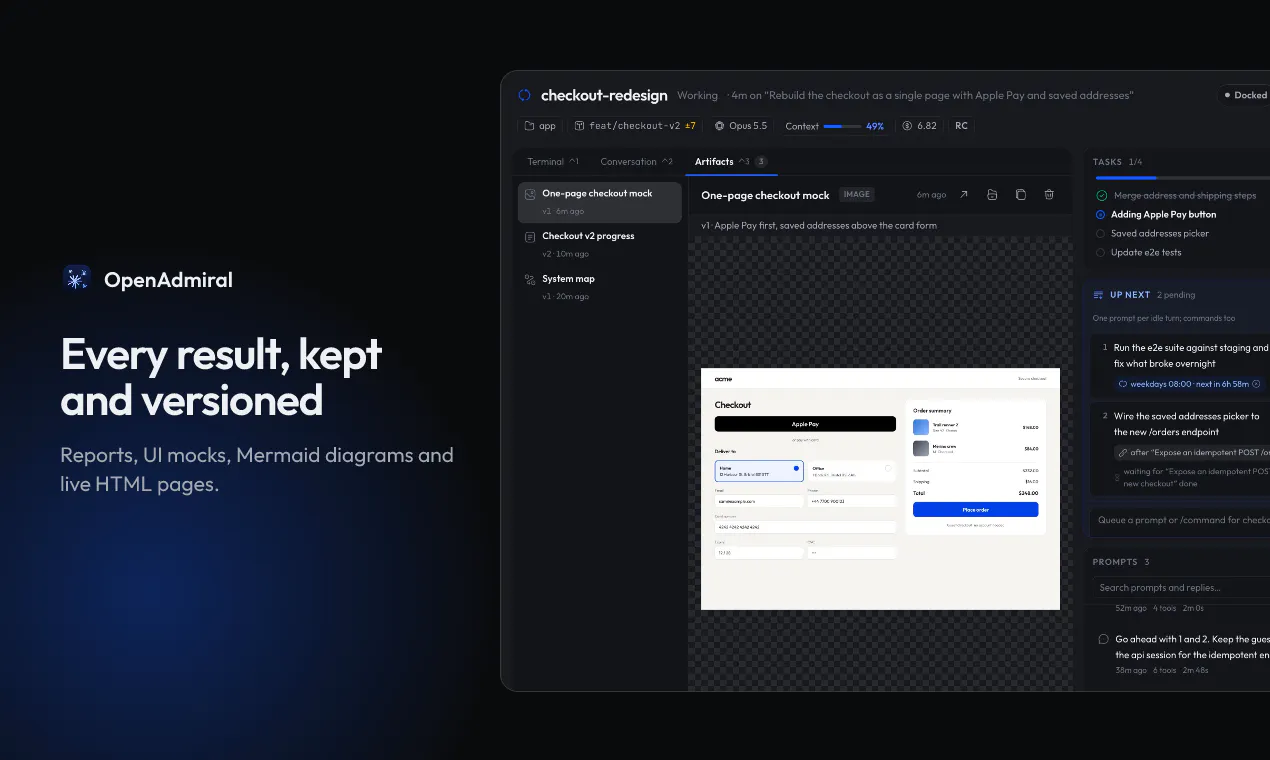Click the circle for Update e2e tests task
The image size is (1270, 760).
[1101, 253]
